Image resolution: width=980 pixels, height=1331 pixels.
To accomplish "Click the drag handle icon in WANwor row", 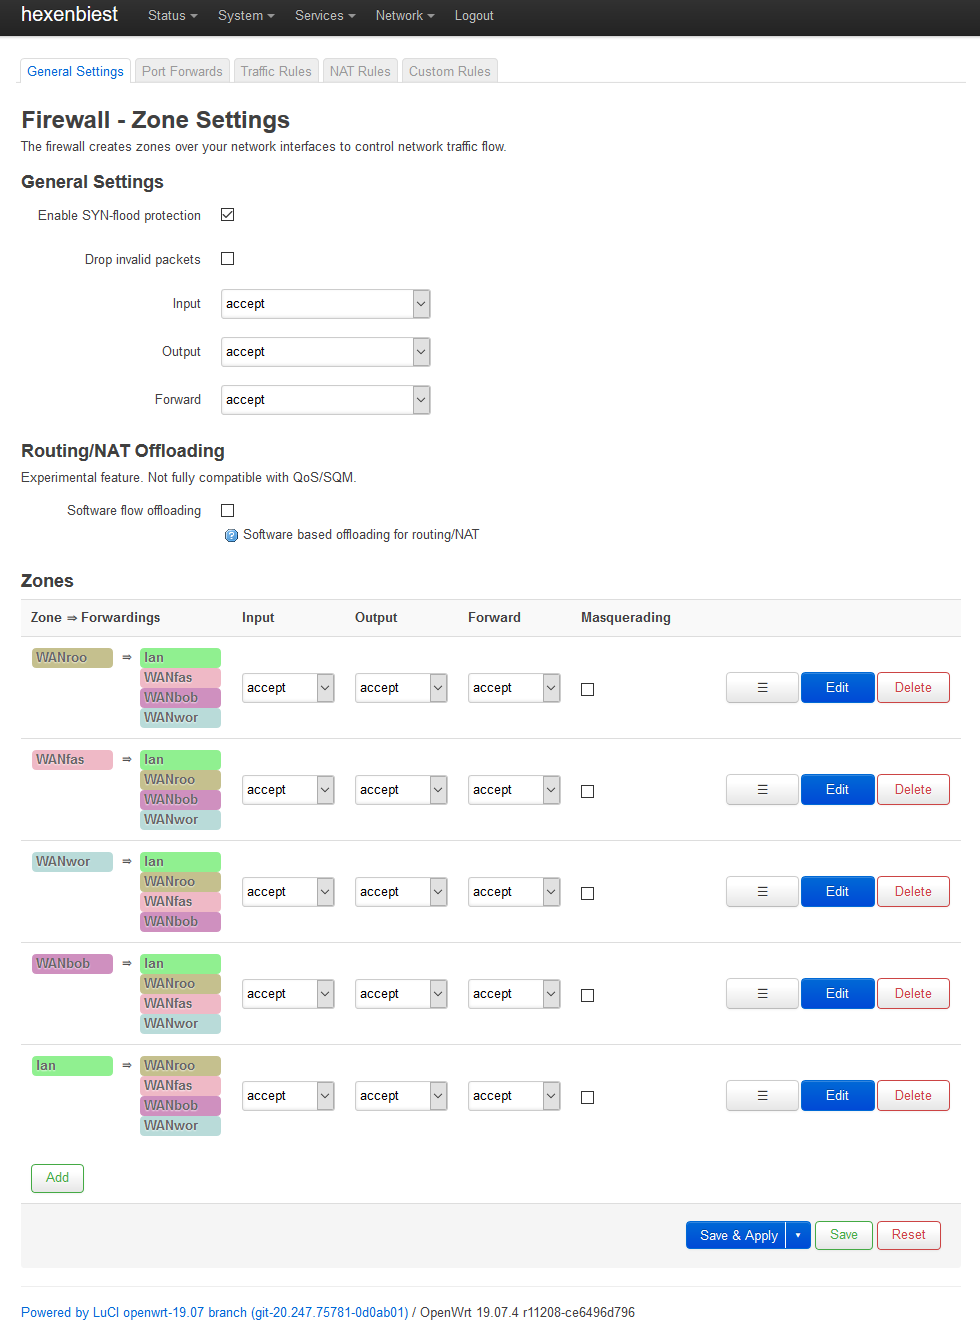I will 762,892.
